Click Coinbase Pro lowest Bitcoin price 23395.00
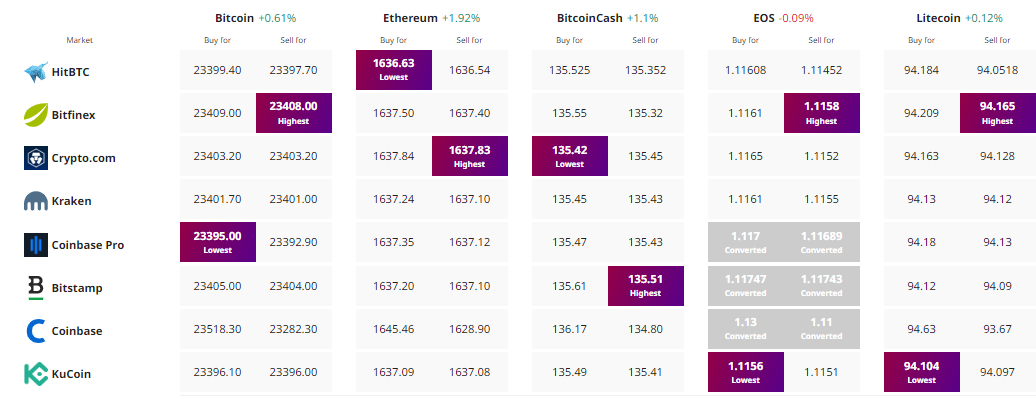The height and width of the screenshot is (396, 1036). 217,242
